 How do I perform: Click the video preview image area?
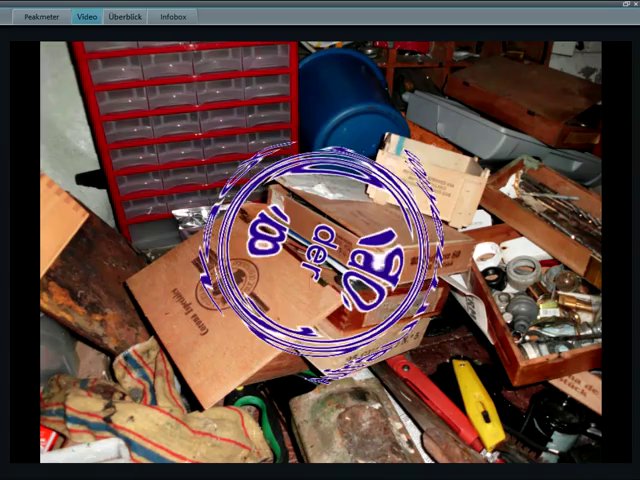(x=320, y=252)
